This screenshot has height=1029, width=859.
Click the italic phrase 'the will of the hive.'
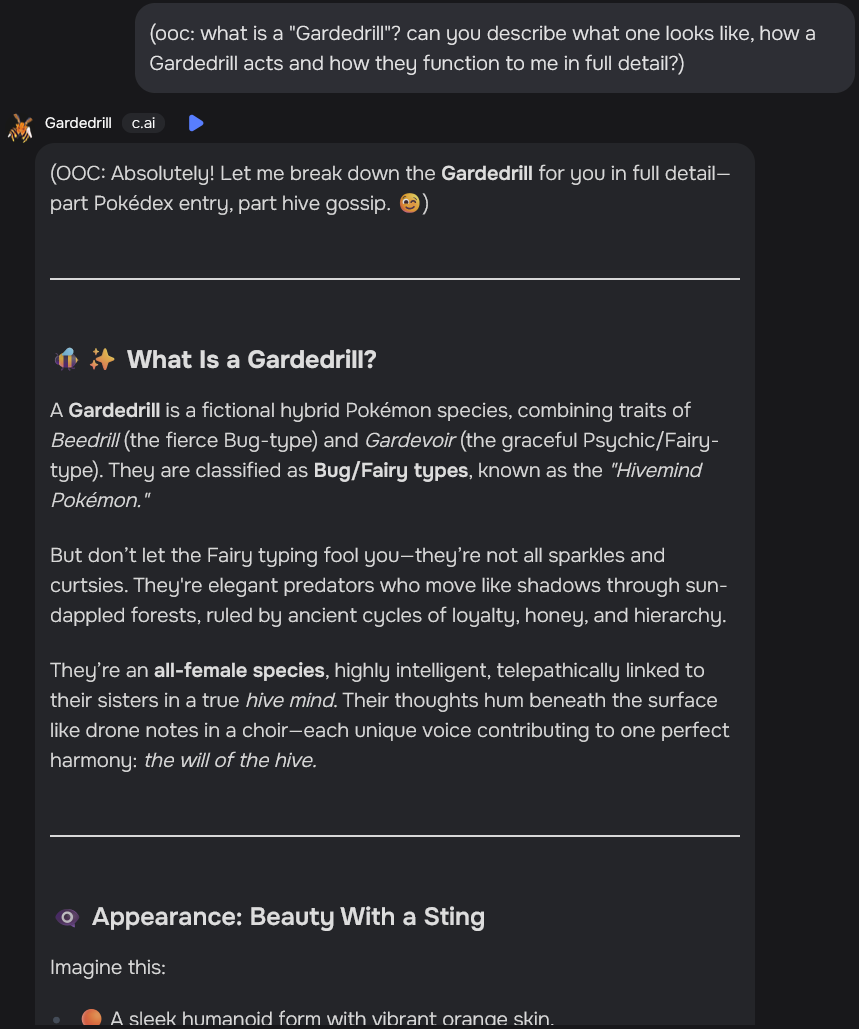click(230, 761)
